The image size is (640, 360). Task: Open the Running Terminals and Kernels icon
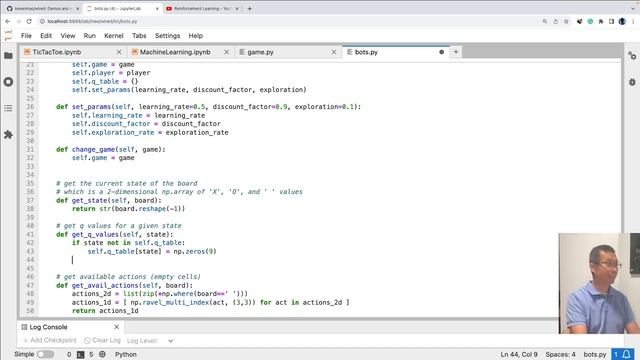tap(8, 82)
